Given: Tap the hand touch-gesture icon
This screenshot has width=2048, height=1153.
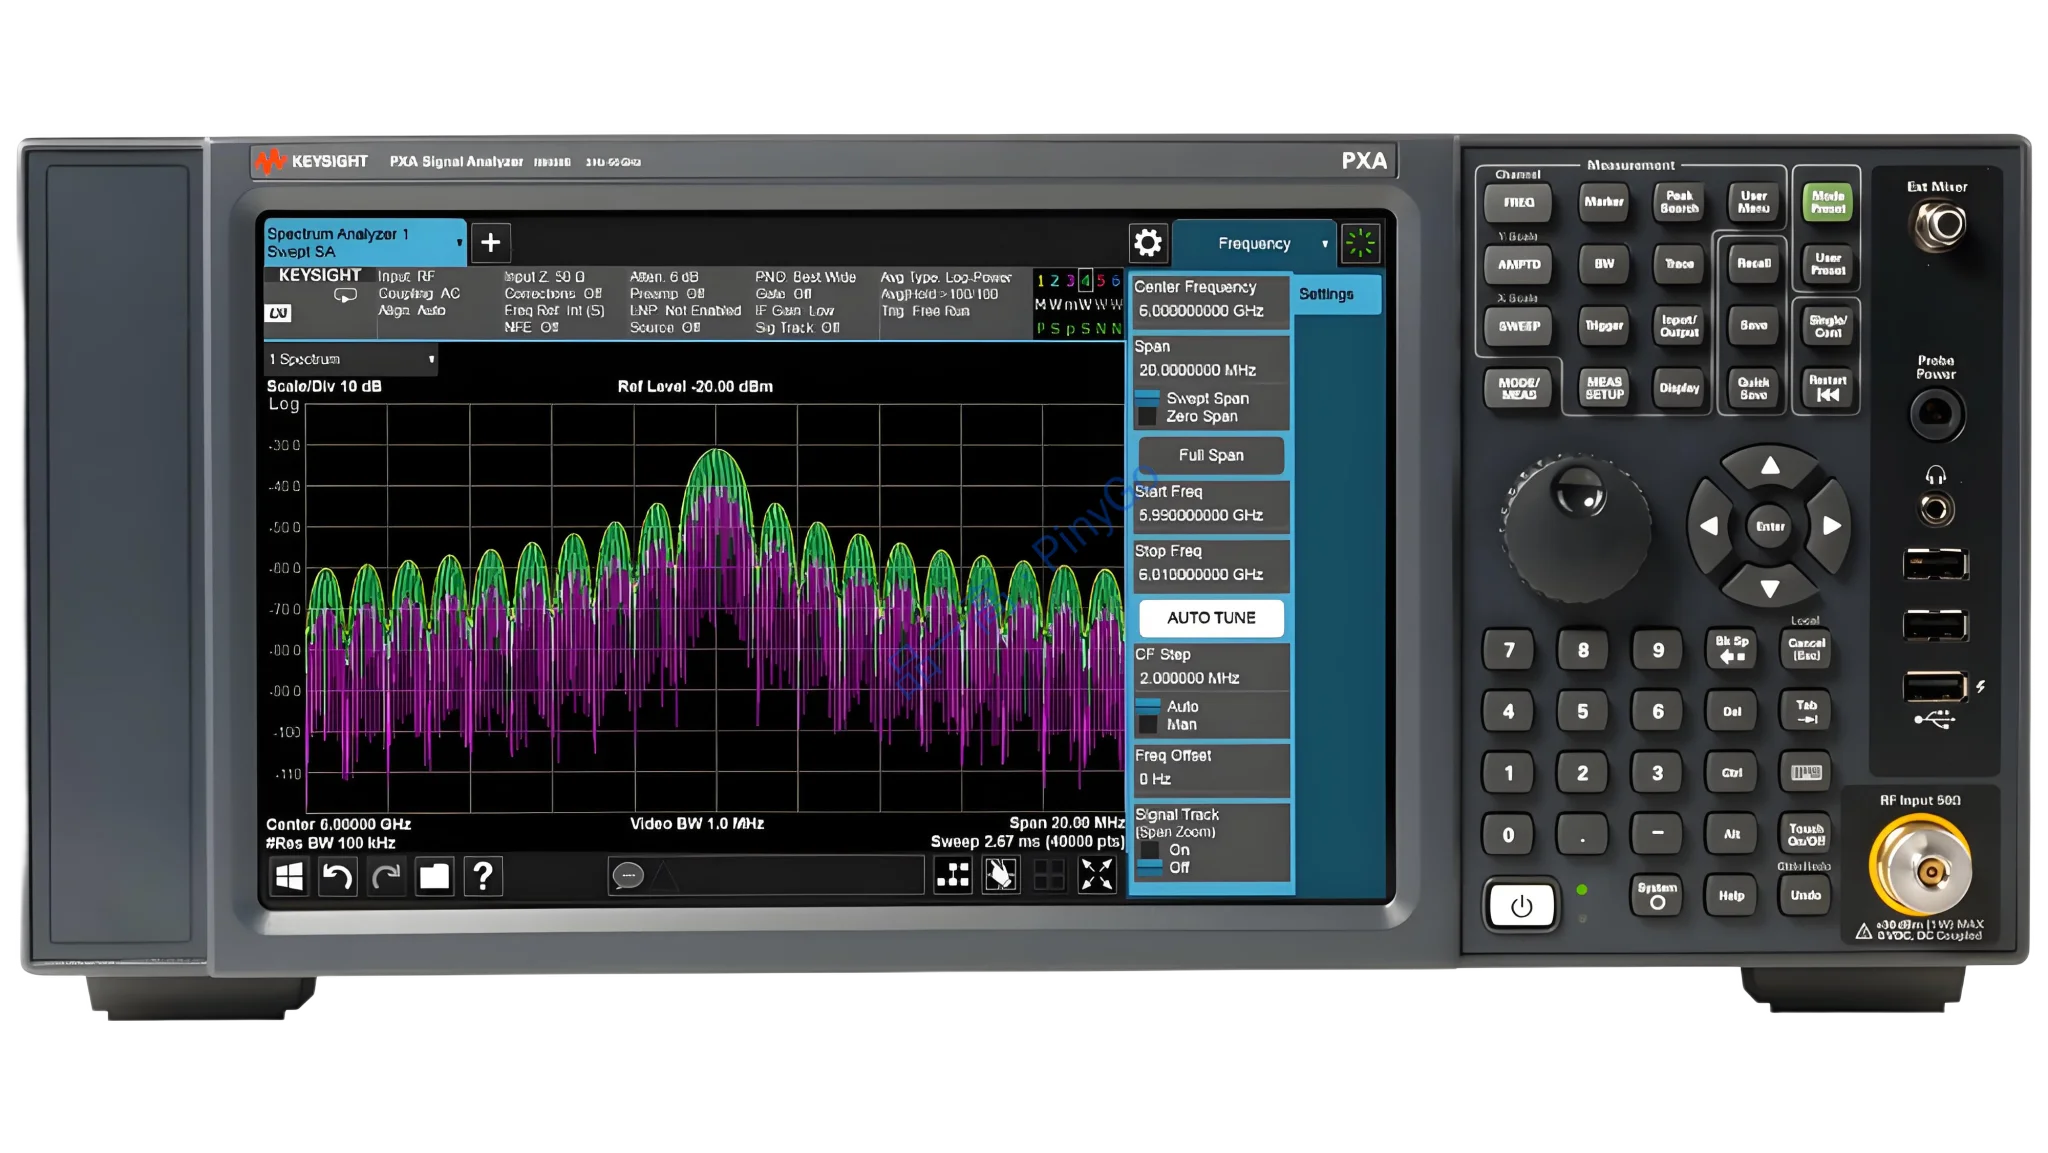Looking at the screenshot, I should point(1001,875).
